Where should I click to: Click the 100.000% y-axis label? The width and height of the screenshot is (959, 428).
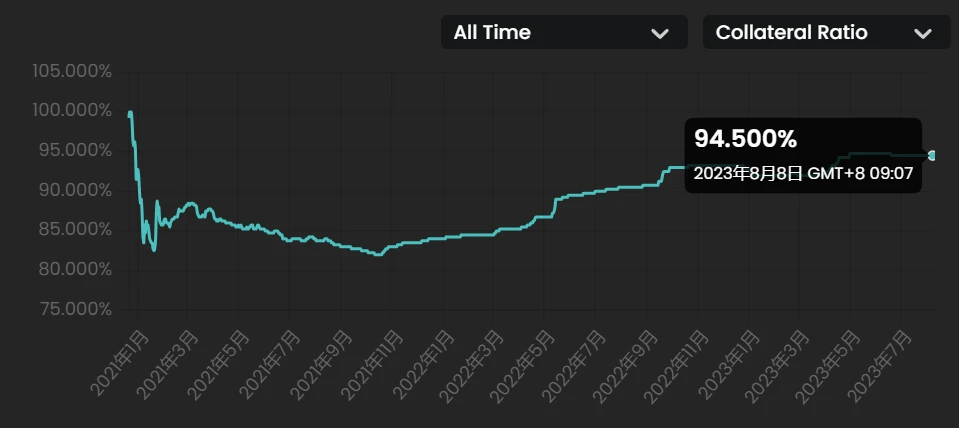pos(71,110)
